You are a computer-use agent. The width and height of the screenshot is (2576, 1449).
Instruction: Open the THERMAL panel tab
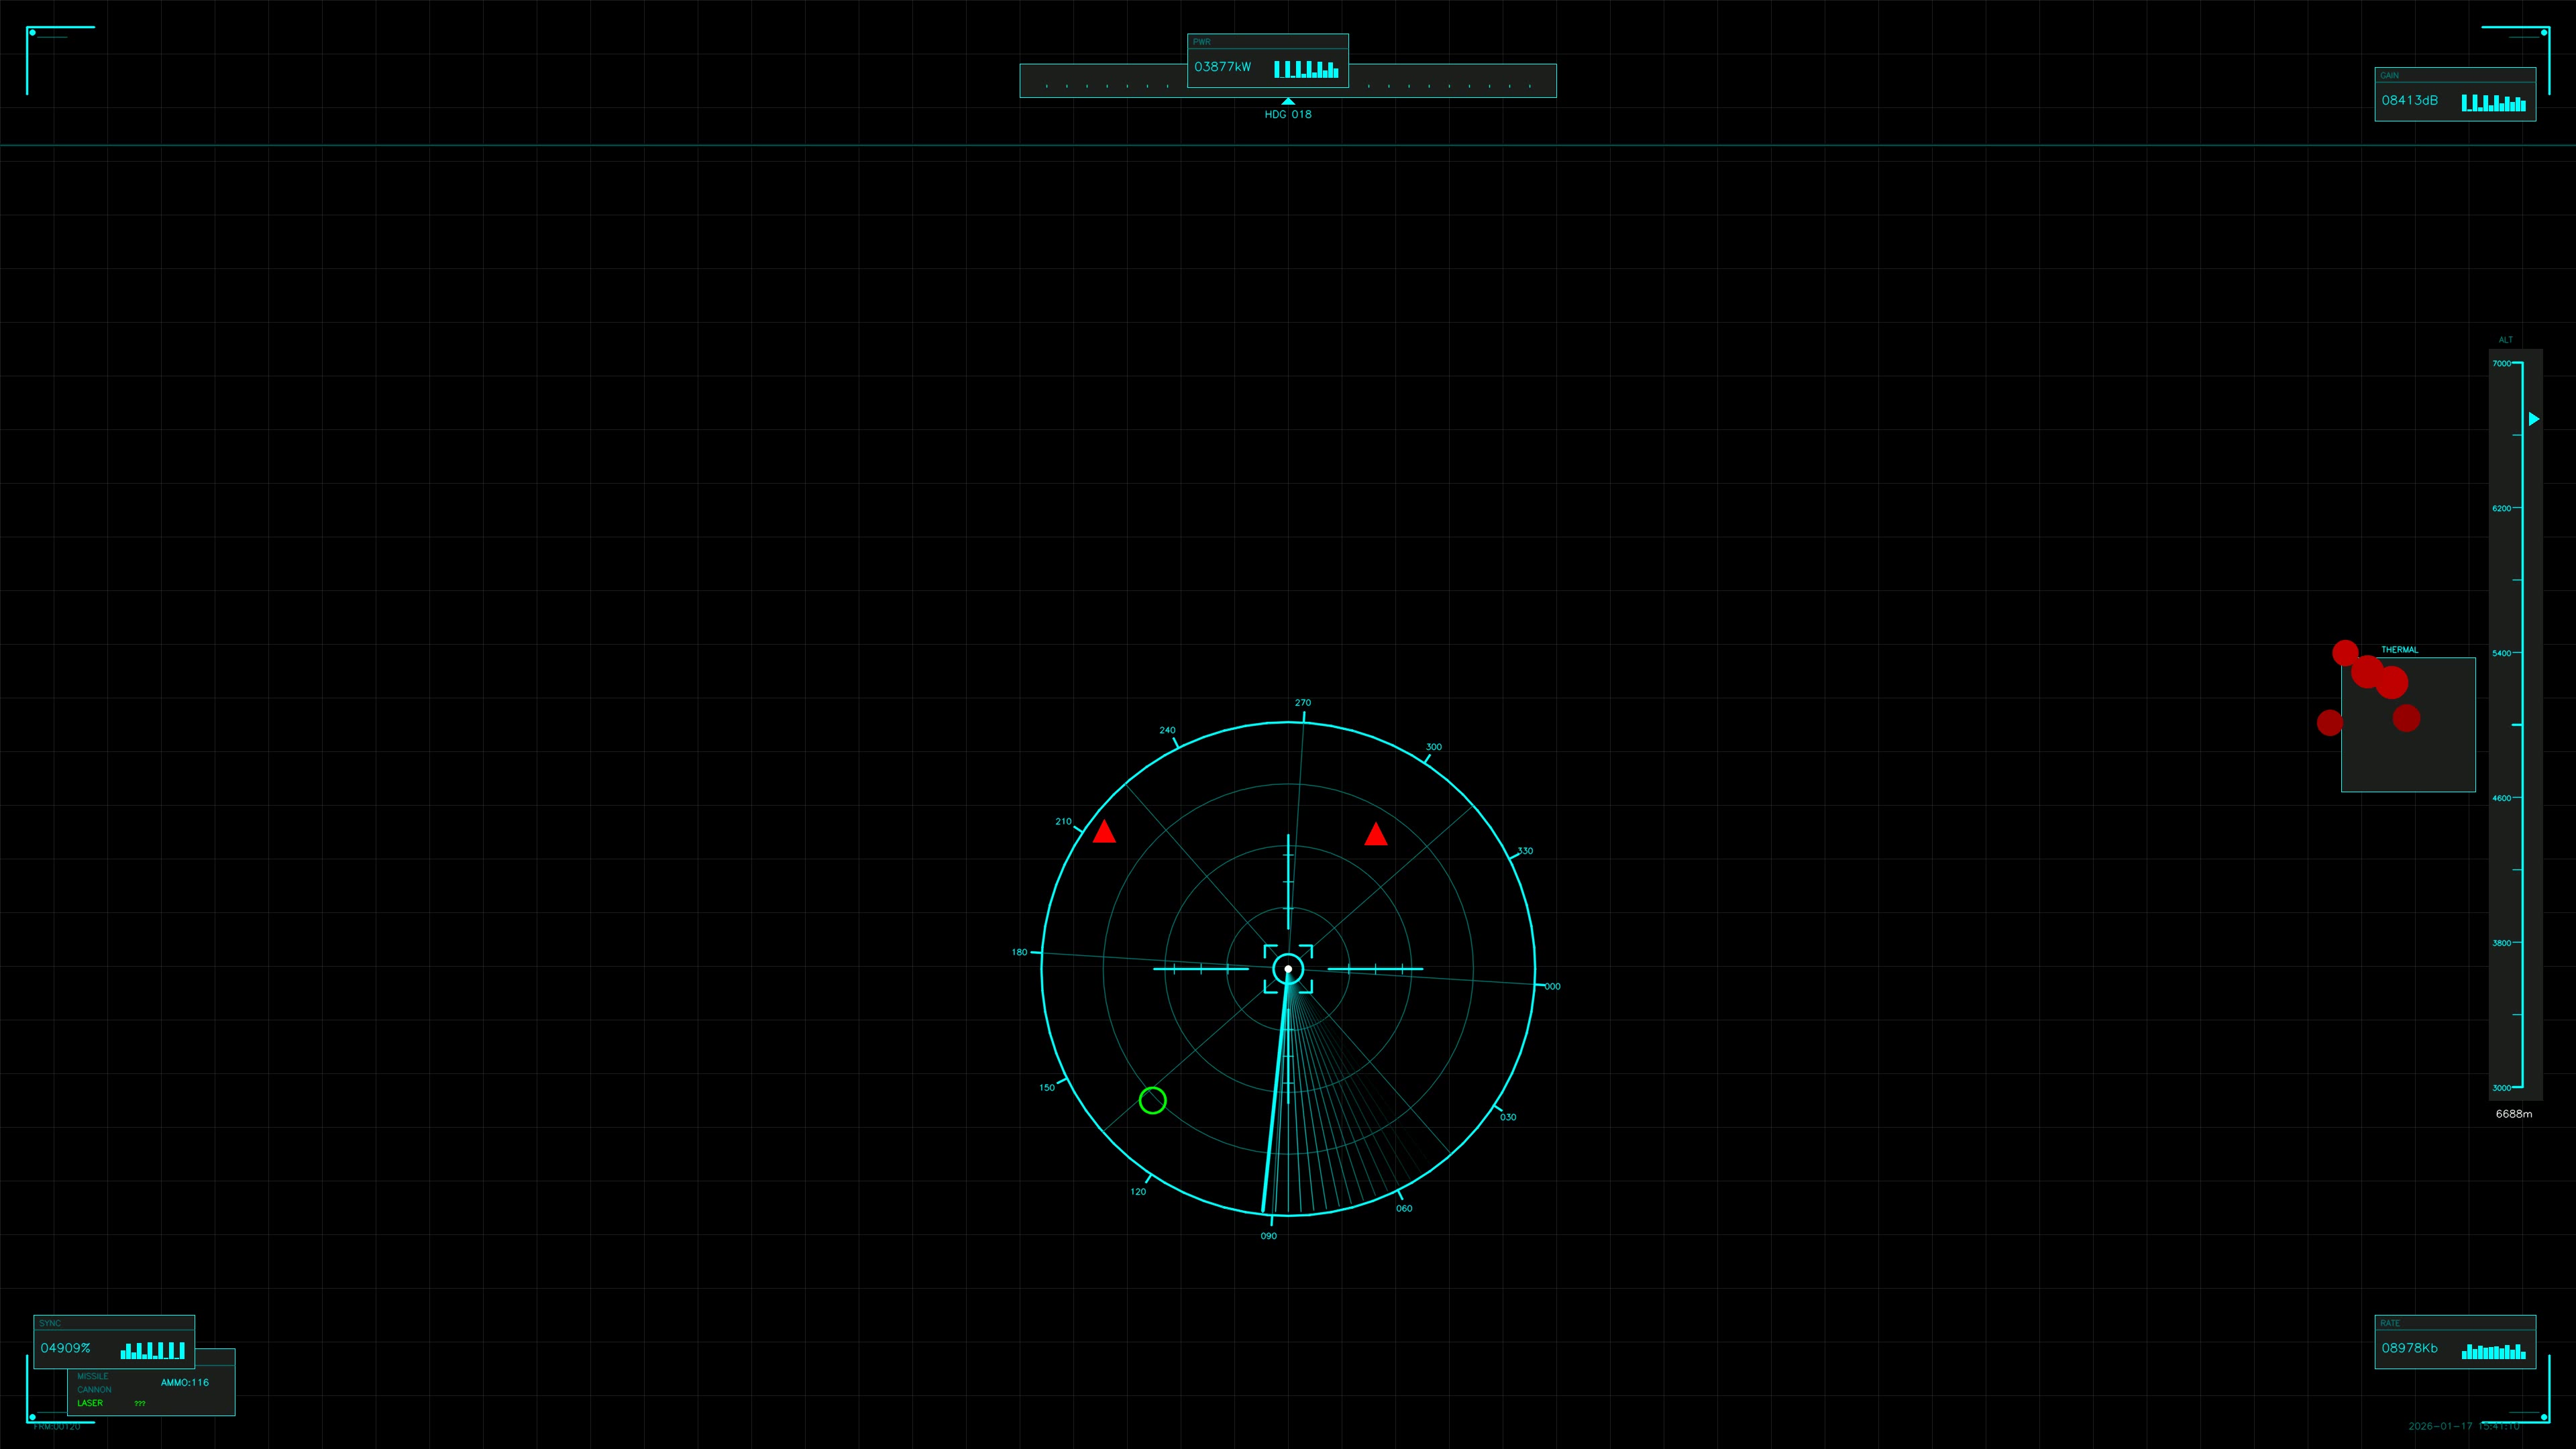pyautogui.click(x=2399, y=650)
